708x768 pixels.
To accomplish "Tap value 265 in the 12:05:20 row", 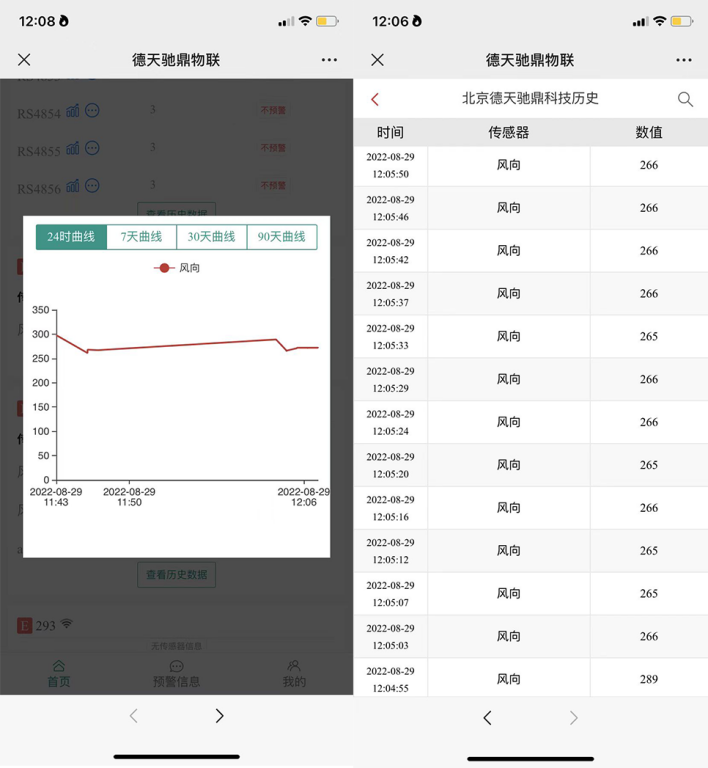I will (649, 465).
